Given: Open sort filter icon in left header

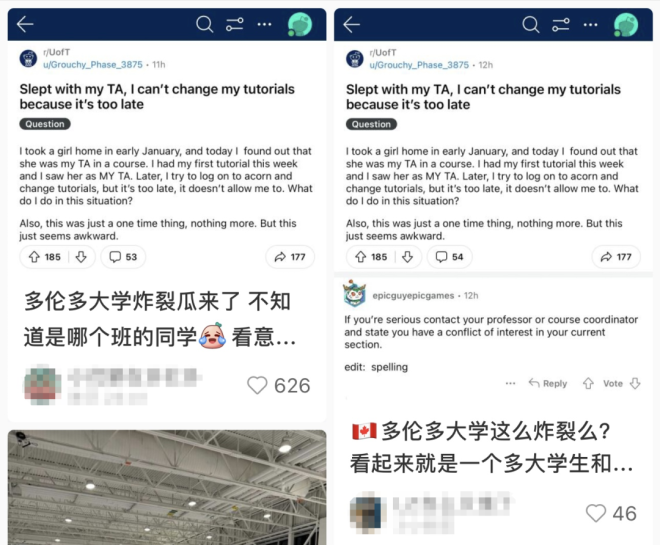Looking at the screenshot, I should coord(234,24).
